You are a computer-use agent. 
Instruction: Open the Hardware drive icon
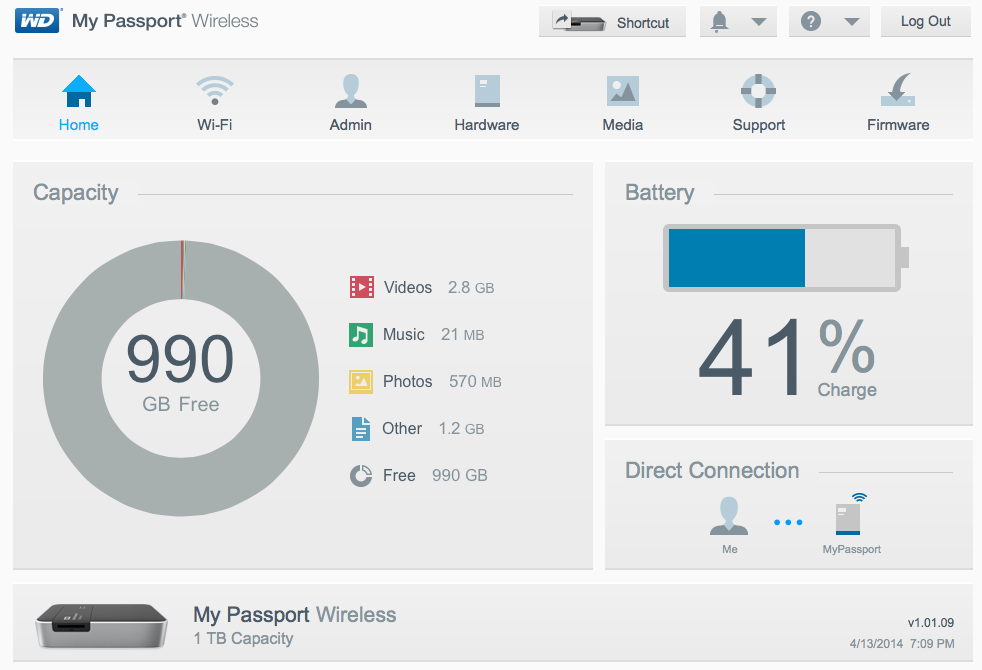(x=487, y=91)
